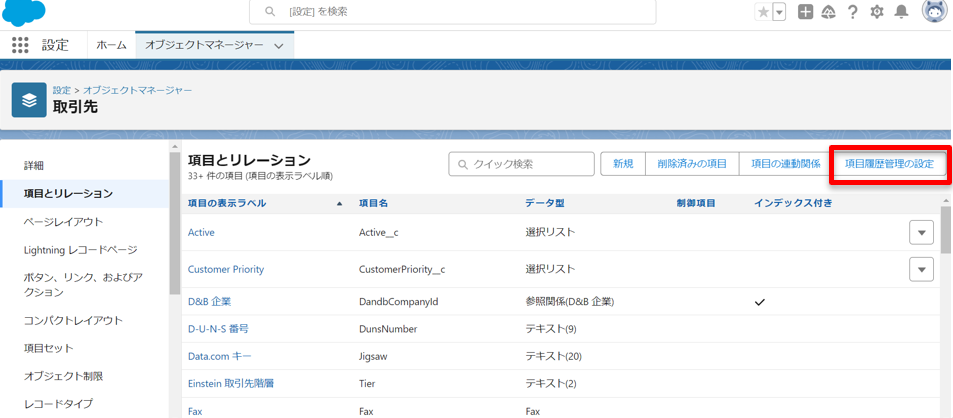Click the 項目の連動関係 button

(x=786, y=163)
